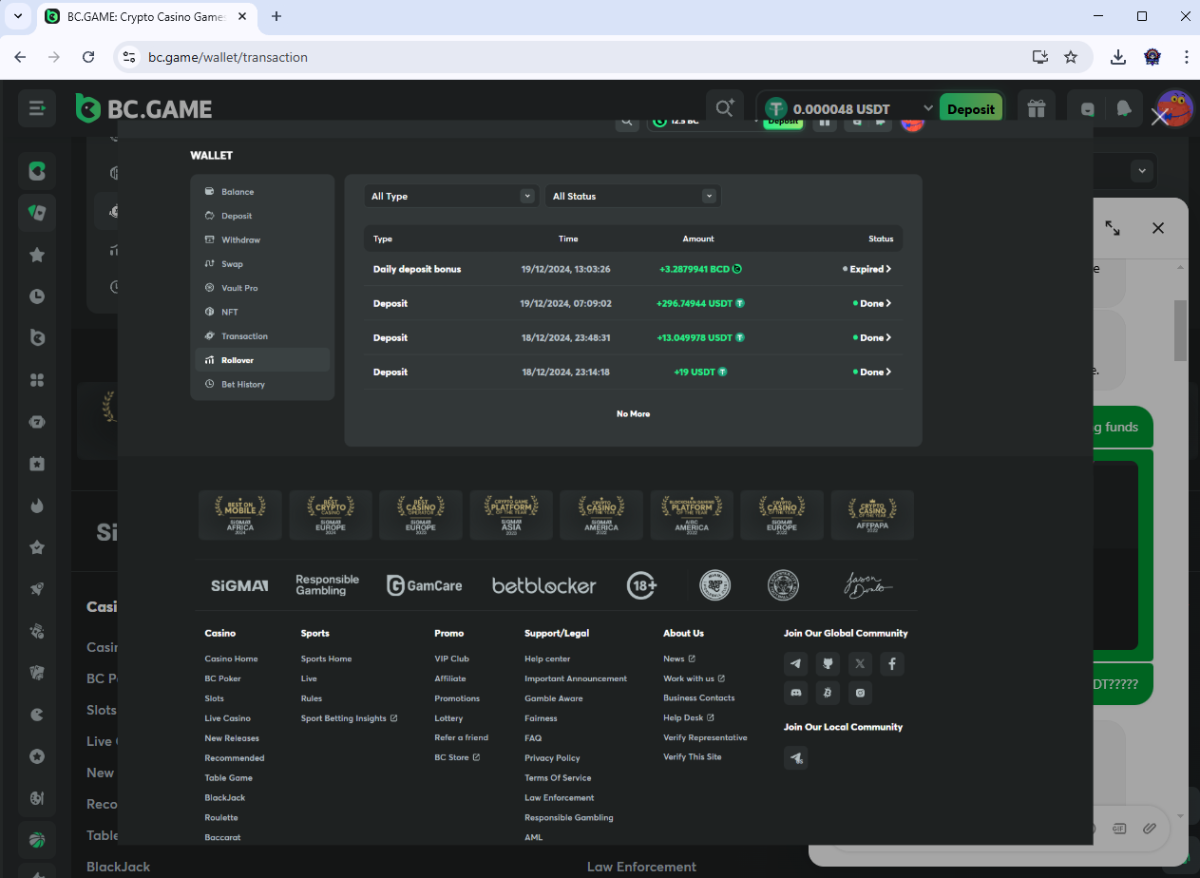Click the green Deposit button
The height and width of the screenshot is (878, 1200).
pyautogui.click(x=970, y=109)
